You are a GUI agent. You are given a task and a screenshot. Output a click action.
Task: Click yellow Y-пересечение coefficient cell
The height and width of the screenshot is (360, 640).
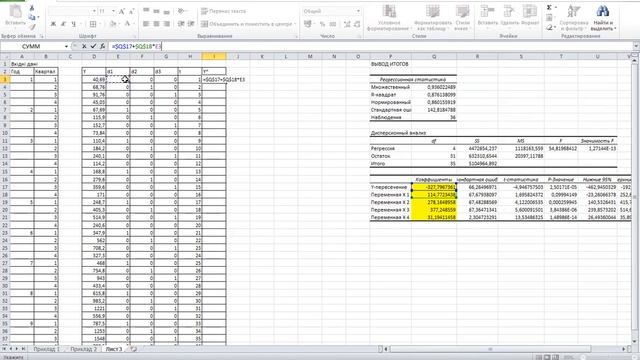coord(434,187)
